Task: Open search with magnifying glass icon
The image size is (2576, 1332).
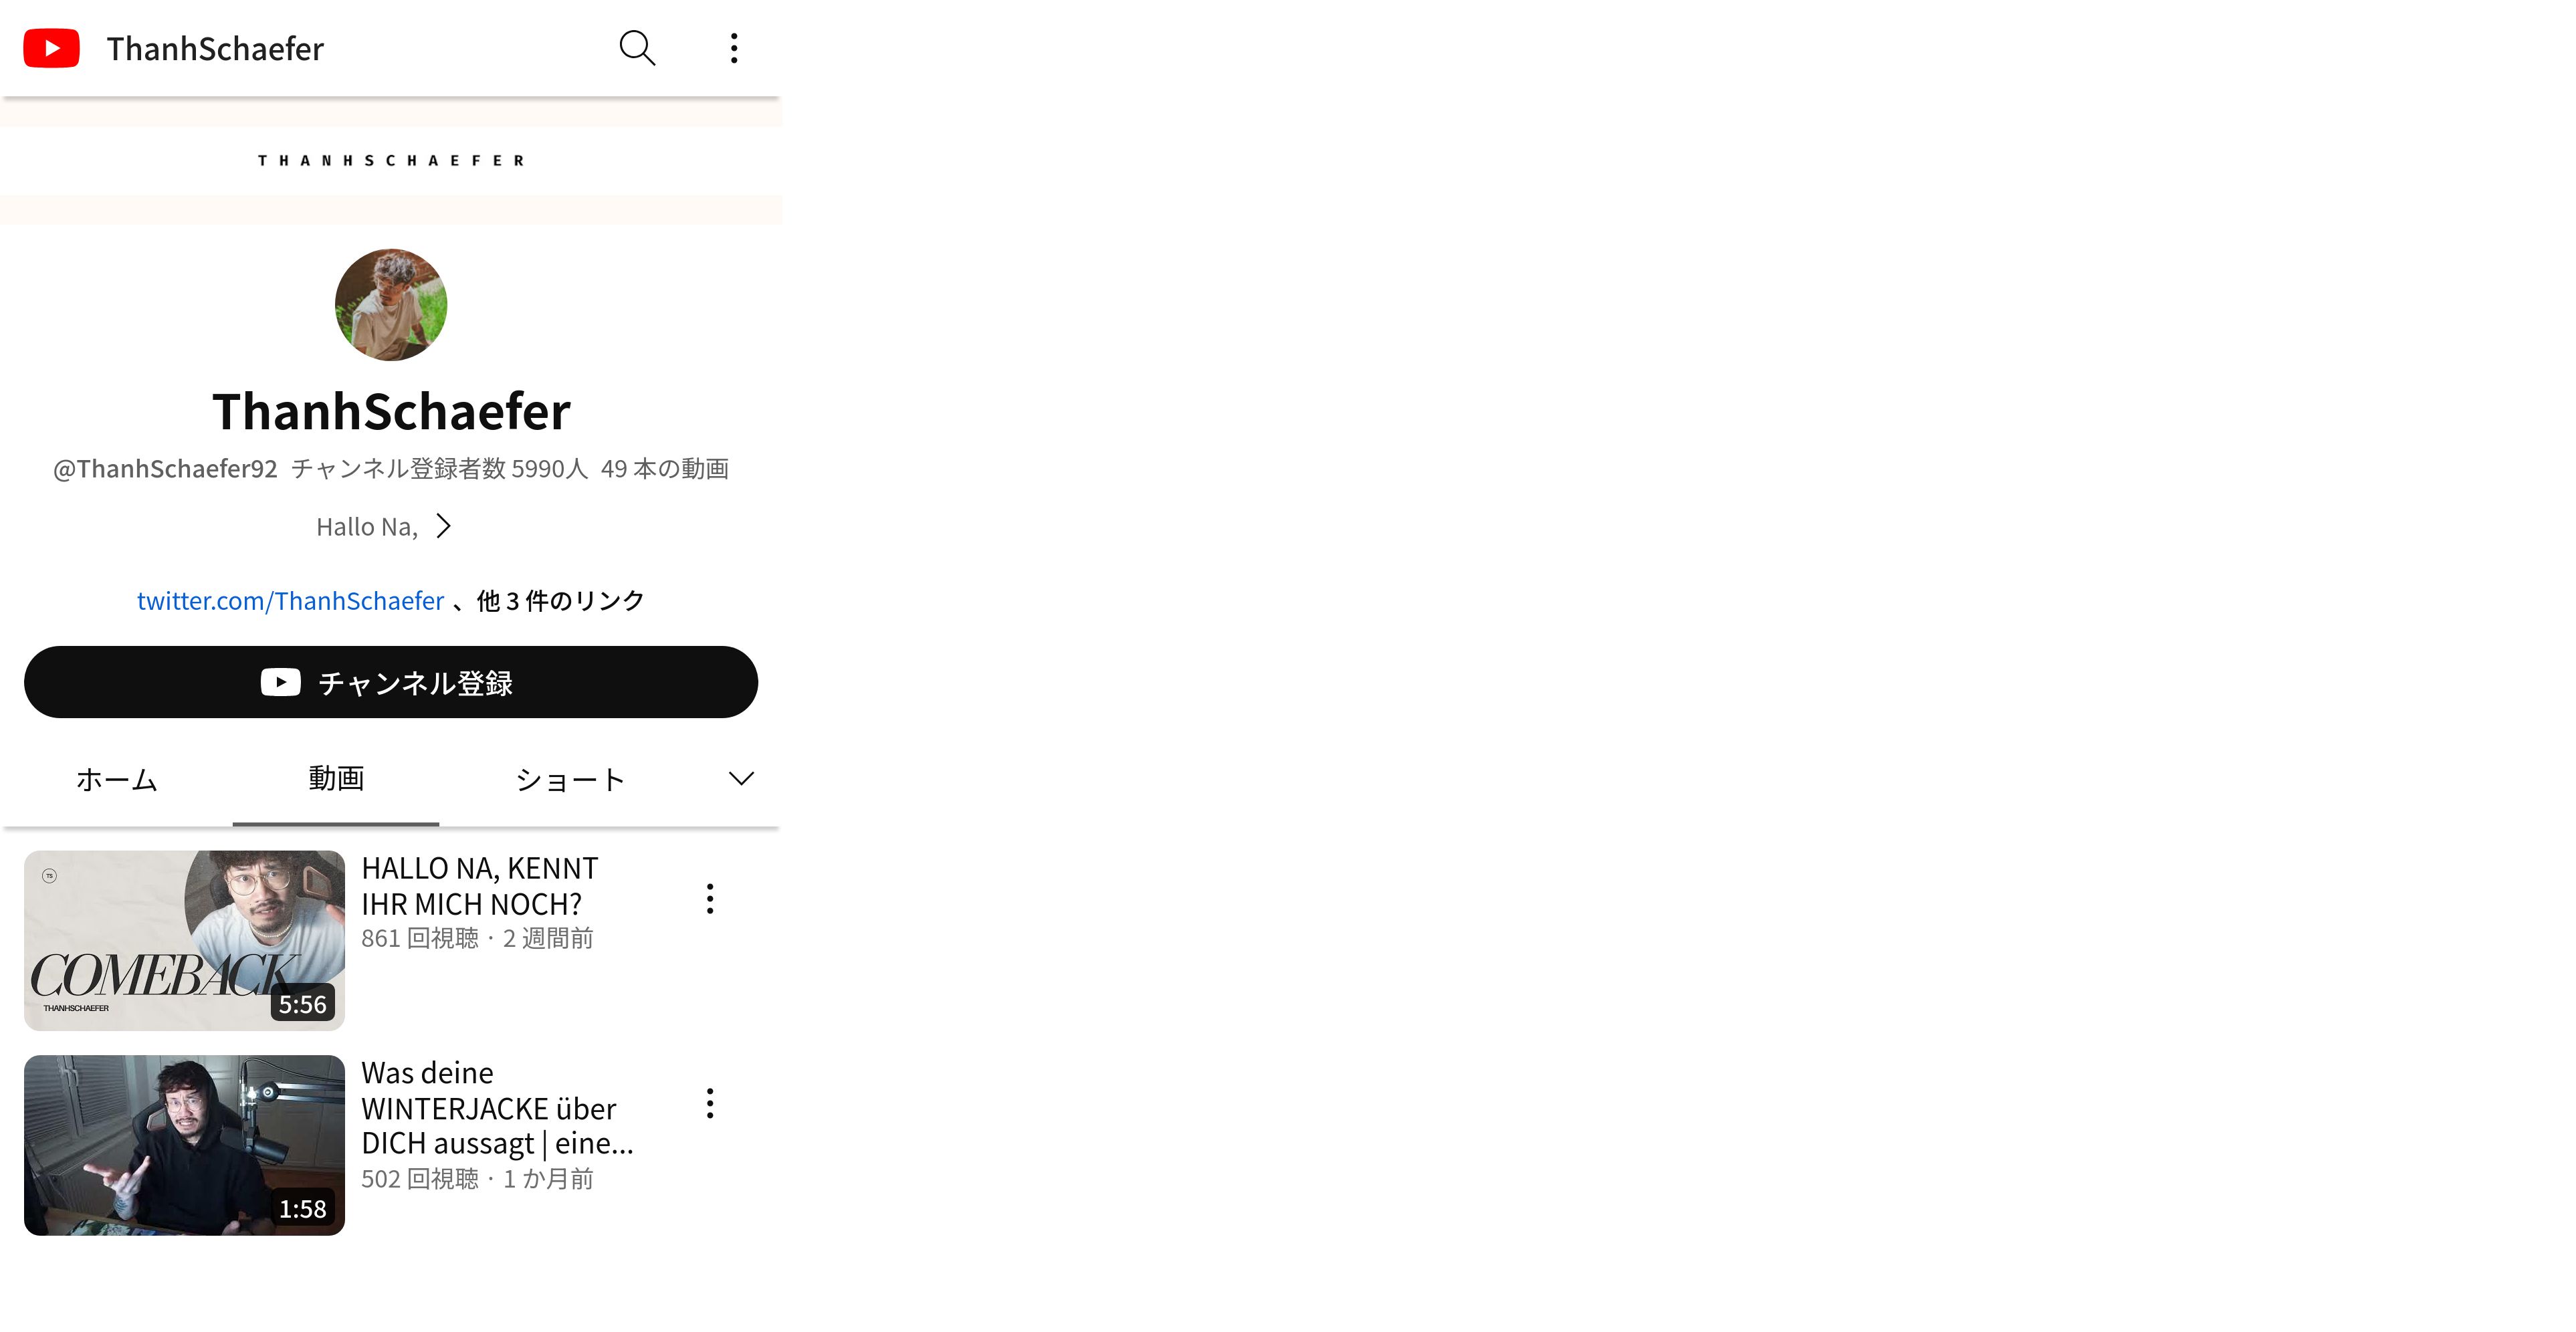Action: [x=637, y=48]
